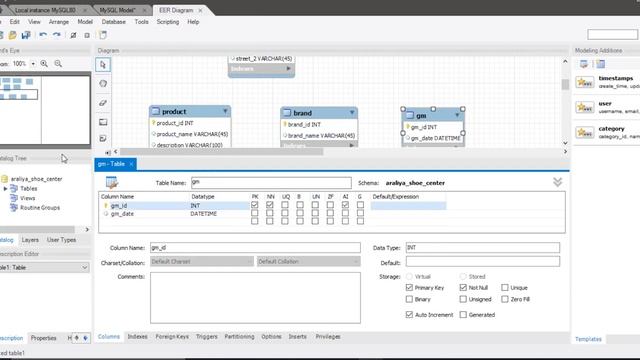Open the Arrange menu

[59, 22]
